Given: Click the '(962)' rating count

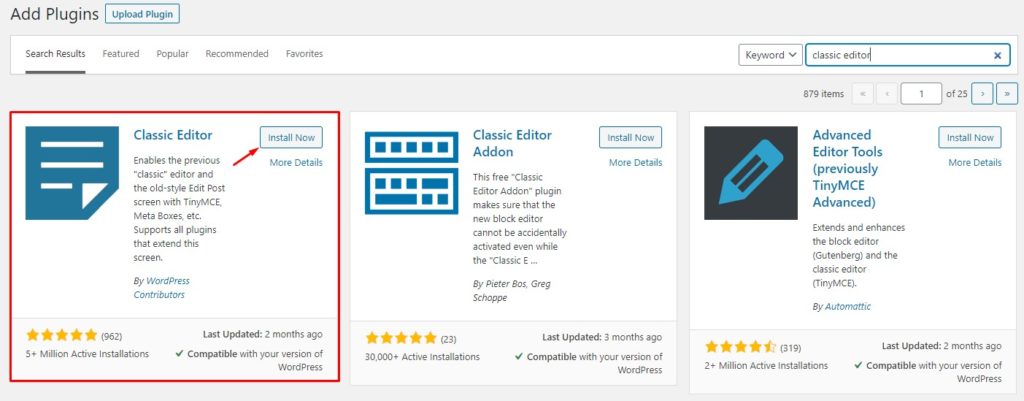Looking at the screenshot, I should pos(112,336).
